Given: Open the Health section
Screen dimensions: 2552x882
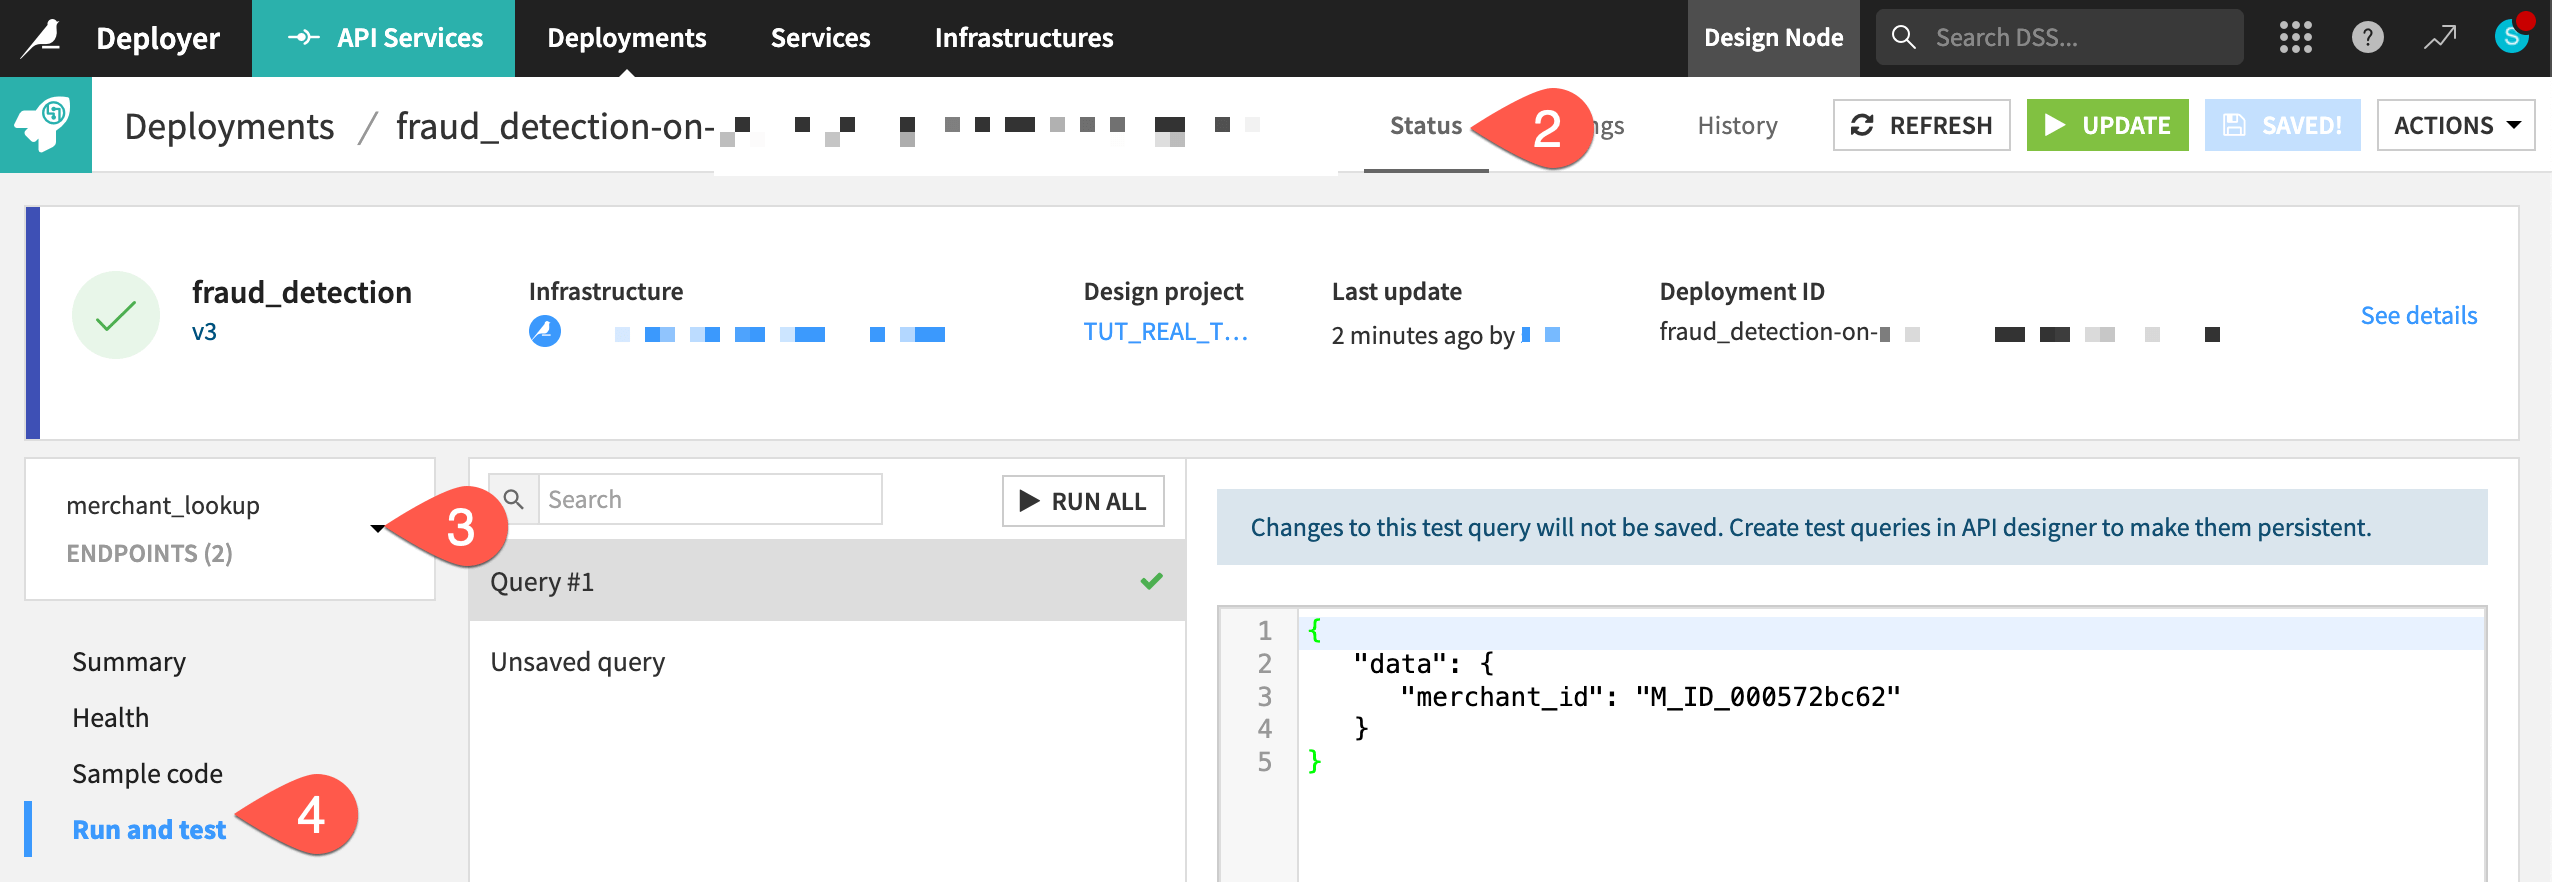Looking at the screenshot, I should [x=110, y=718].
